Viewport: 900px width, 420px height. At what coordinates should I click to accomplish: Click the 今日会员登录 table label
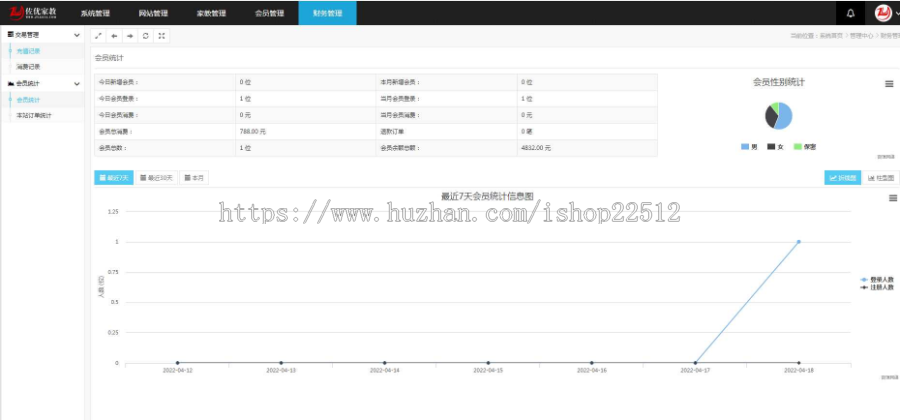[118, 99]
